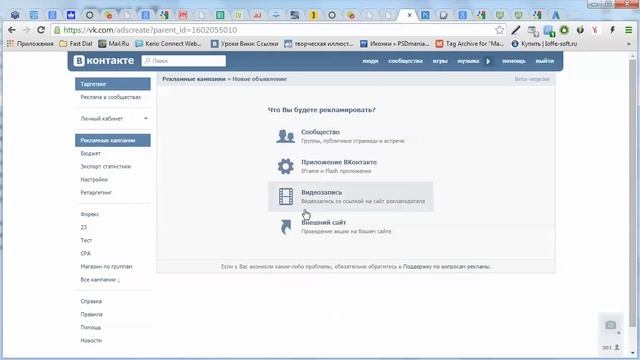The width and height of the screenshot is (640, 360).
Task: Click the music play arrow in VK header
Action: (x=488, y=61)
